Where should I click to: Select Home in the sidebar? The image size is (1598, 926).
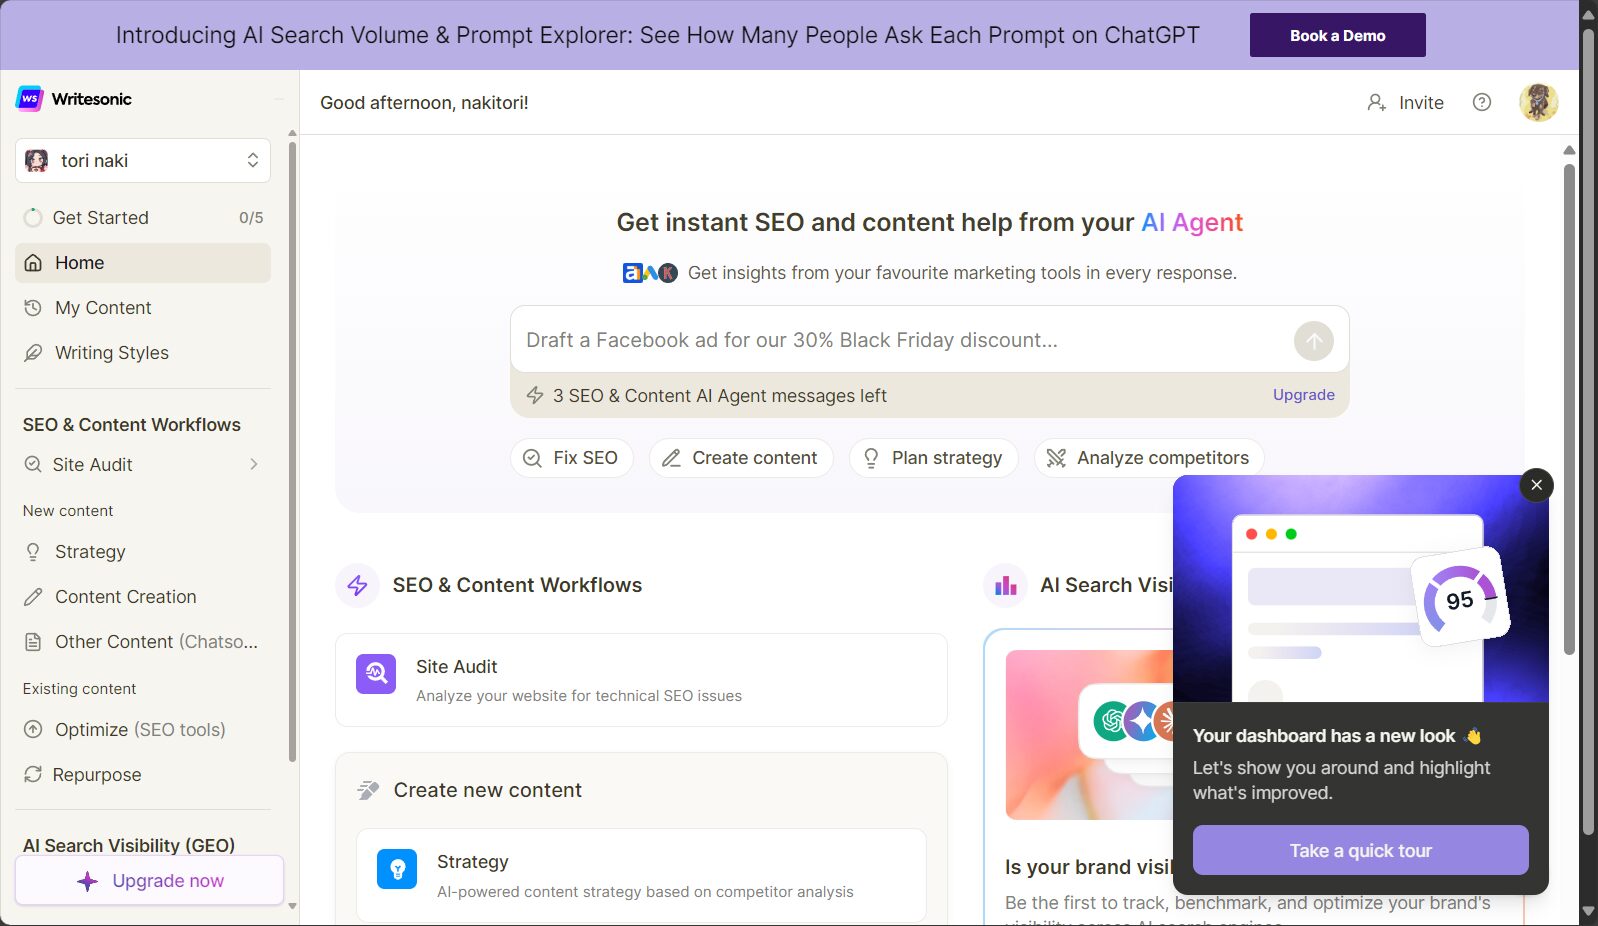(x=143, y=263)
